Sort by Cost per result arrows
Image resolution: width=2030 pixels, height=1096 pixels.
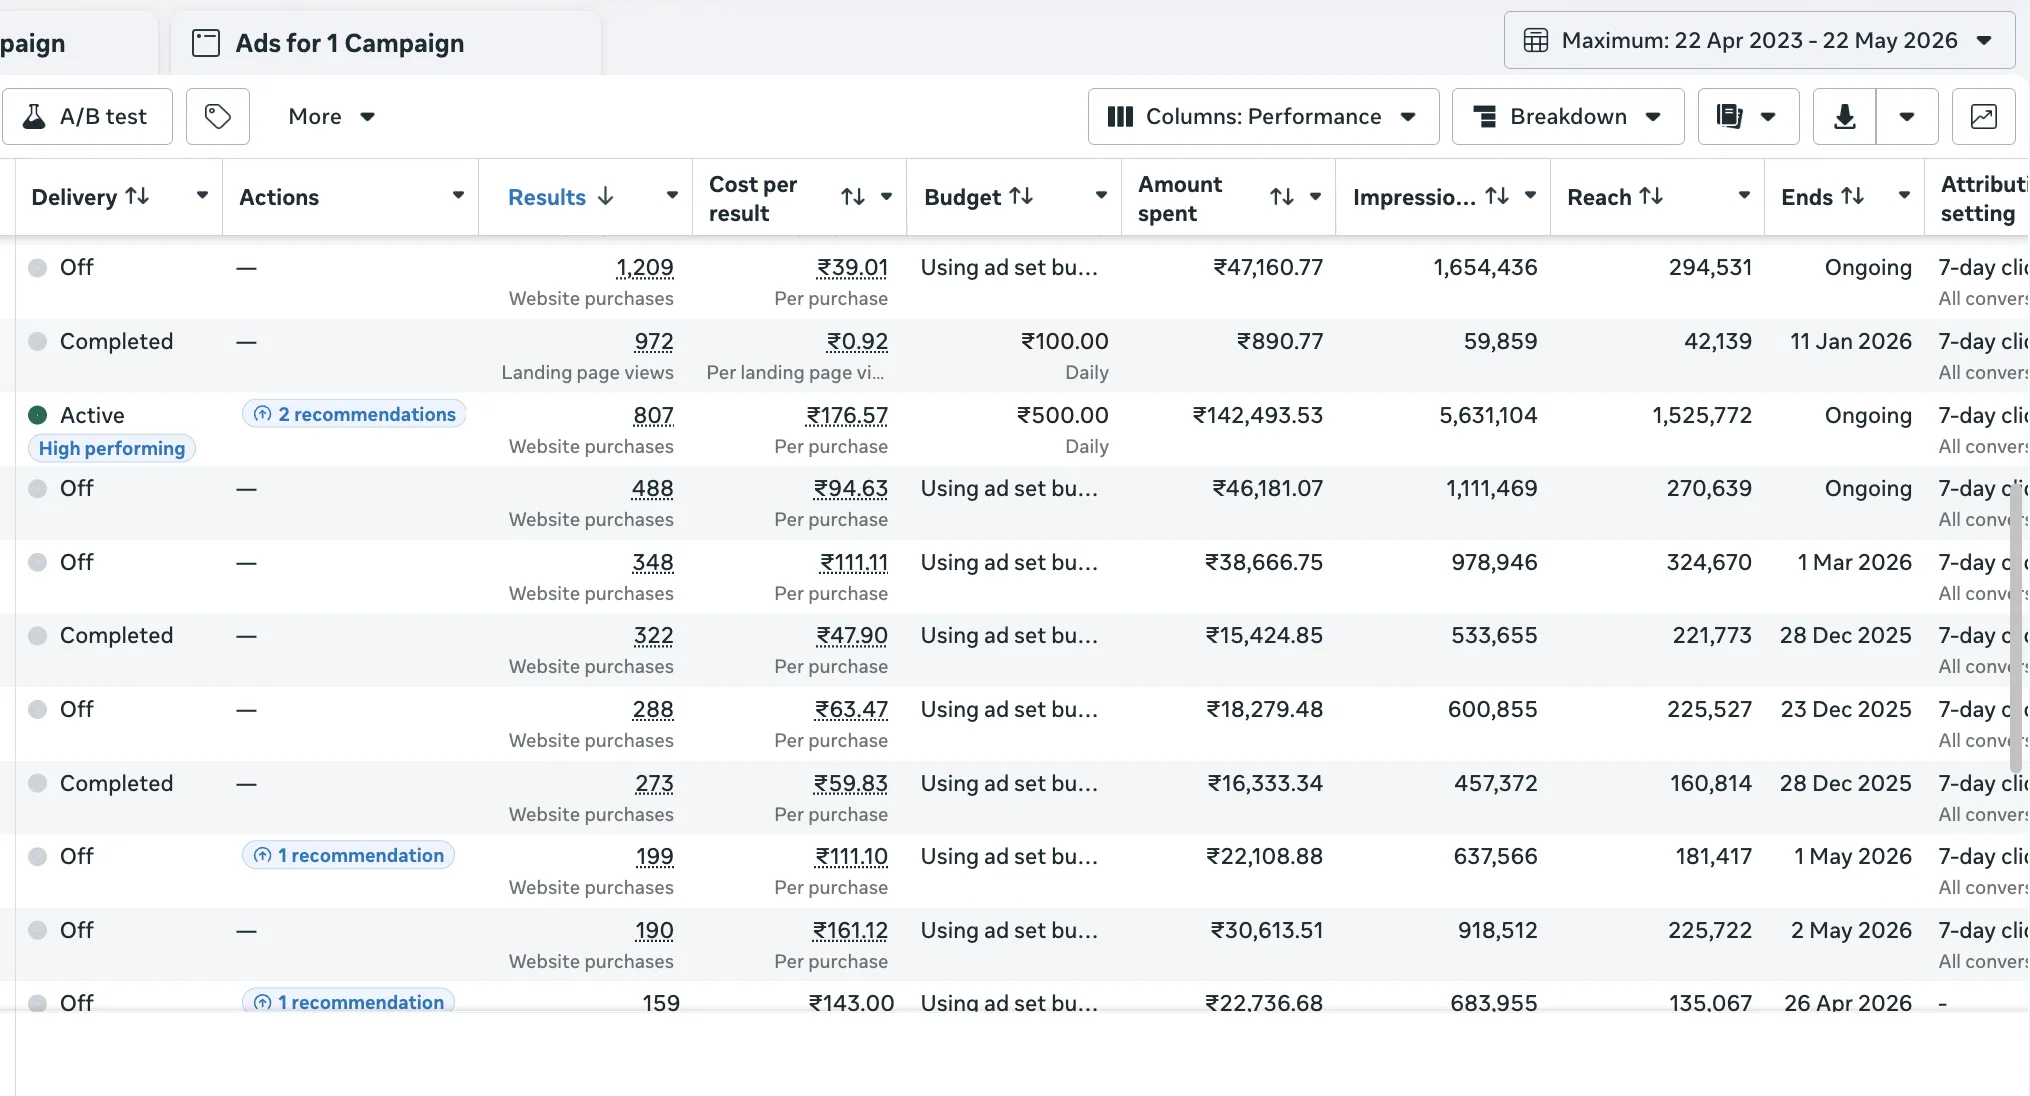pos(853,197)
